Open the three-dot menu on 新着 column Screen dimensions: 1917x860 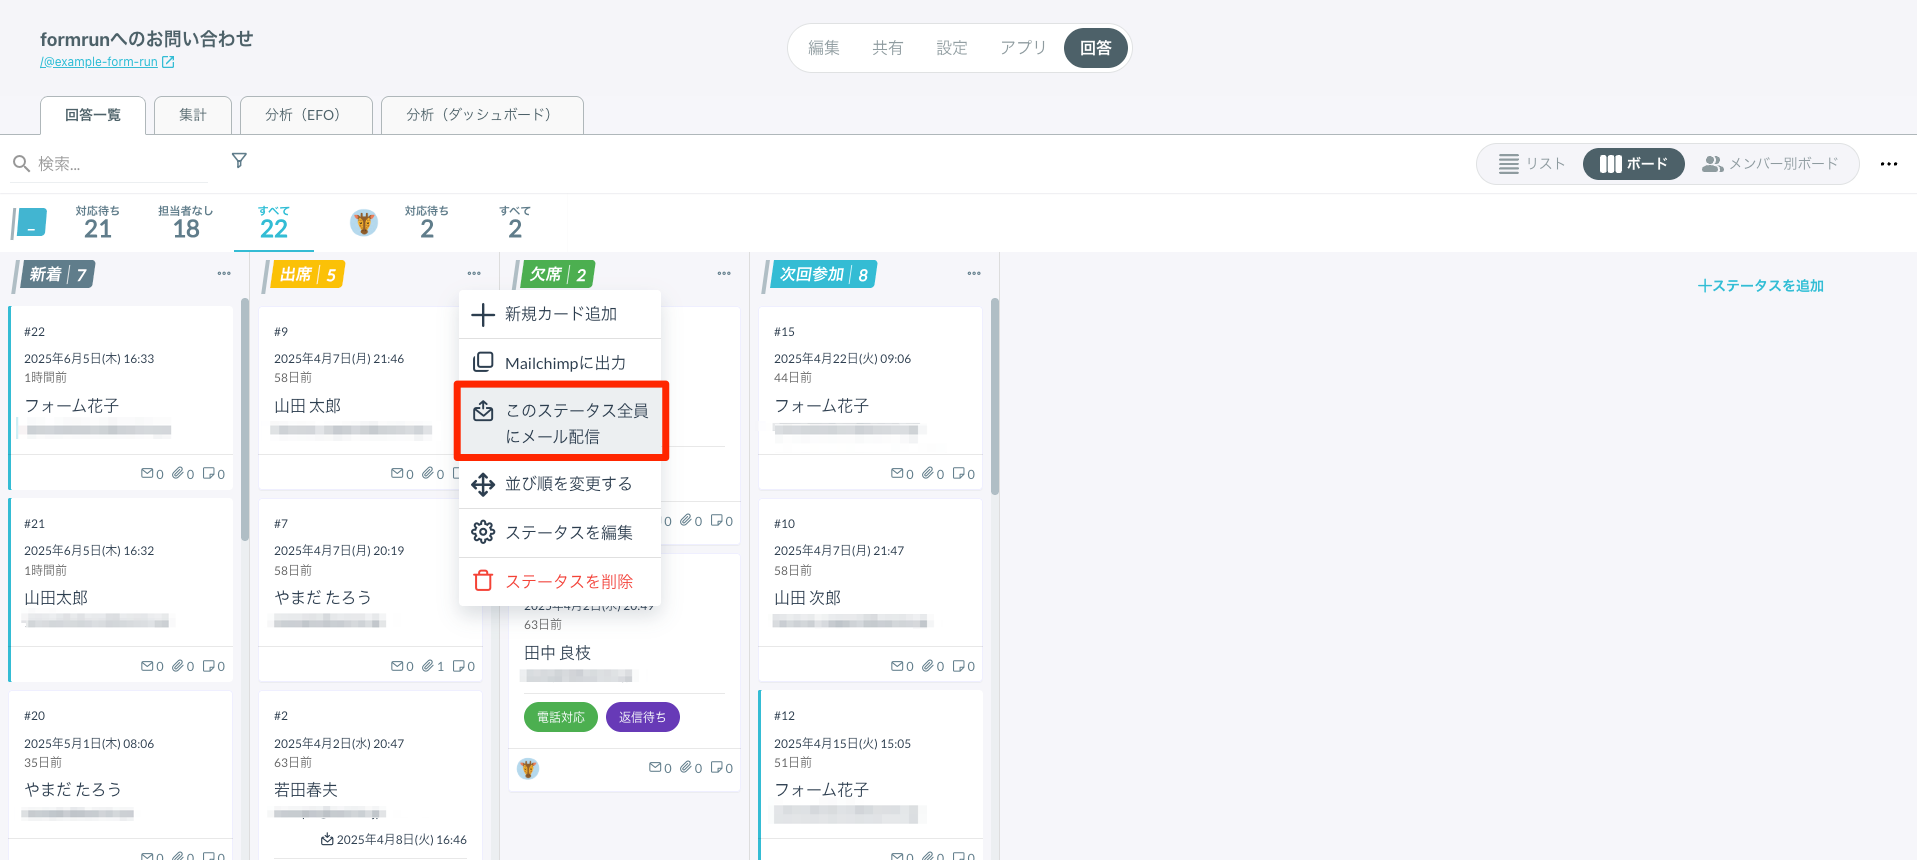(x=224, y=273)
